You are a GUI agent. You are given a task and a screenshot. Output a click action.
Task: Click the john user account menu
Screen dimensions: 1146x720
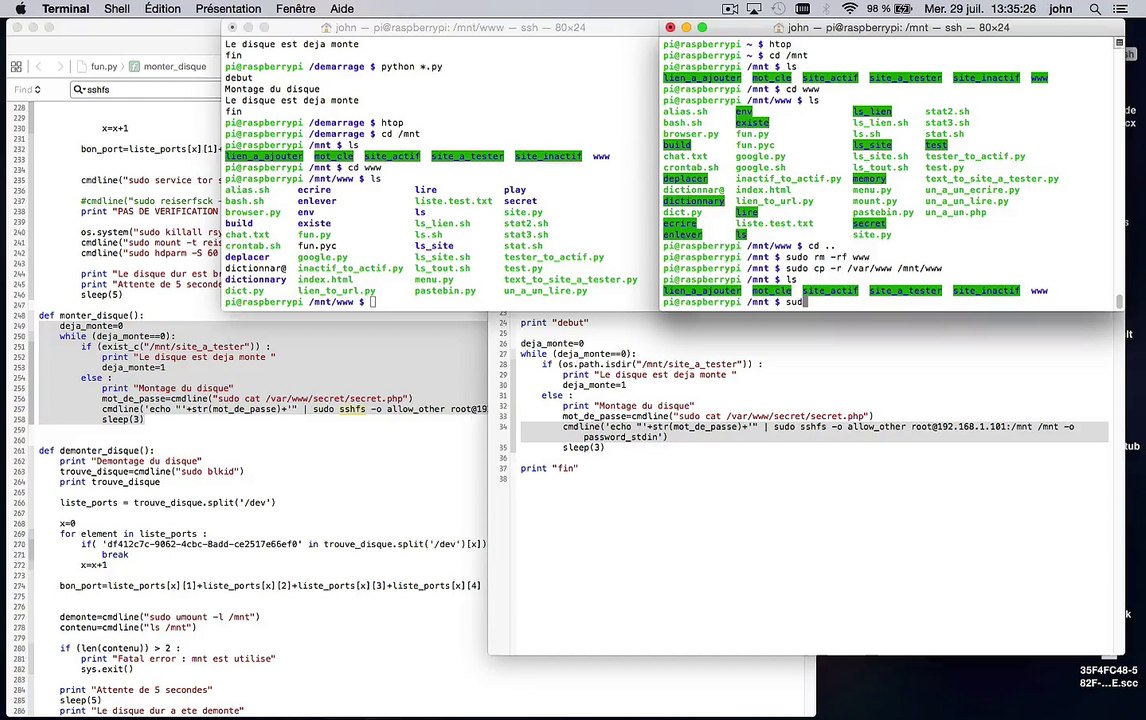click(1060, 9)
